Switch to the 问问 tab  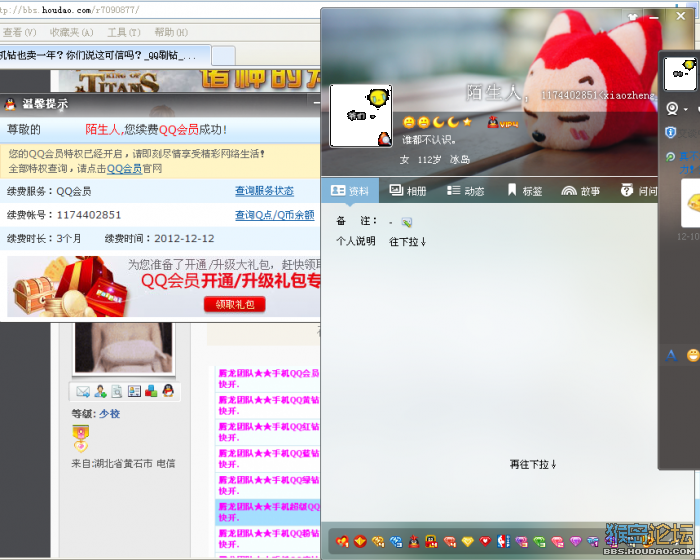click(639, 191)
